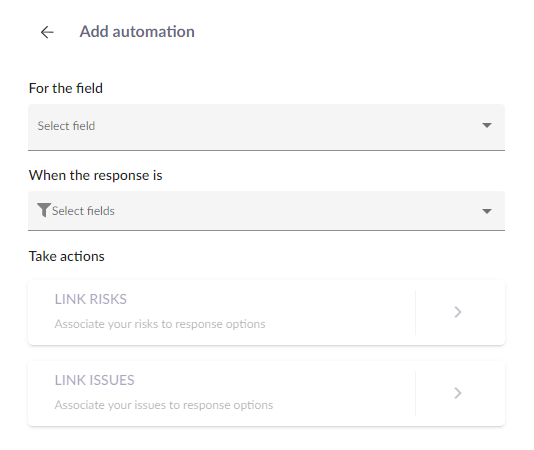Click the 'LINK RISKS' heading text
Screen dimensions: 534x450
[91, 299]
